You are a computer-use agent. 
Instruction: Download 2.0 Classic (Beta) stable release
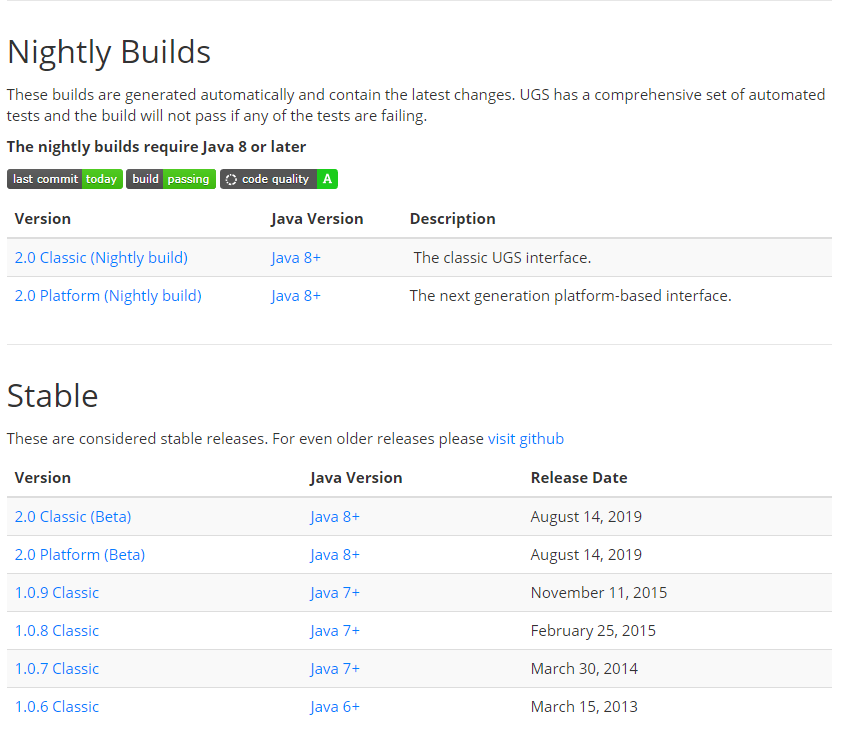click(x=73, y=517)
